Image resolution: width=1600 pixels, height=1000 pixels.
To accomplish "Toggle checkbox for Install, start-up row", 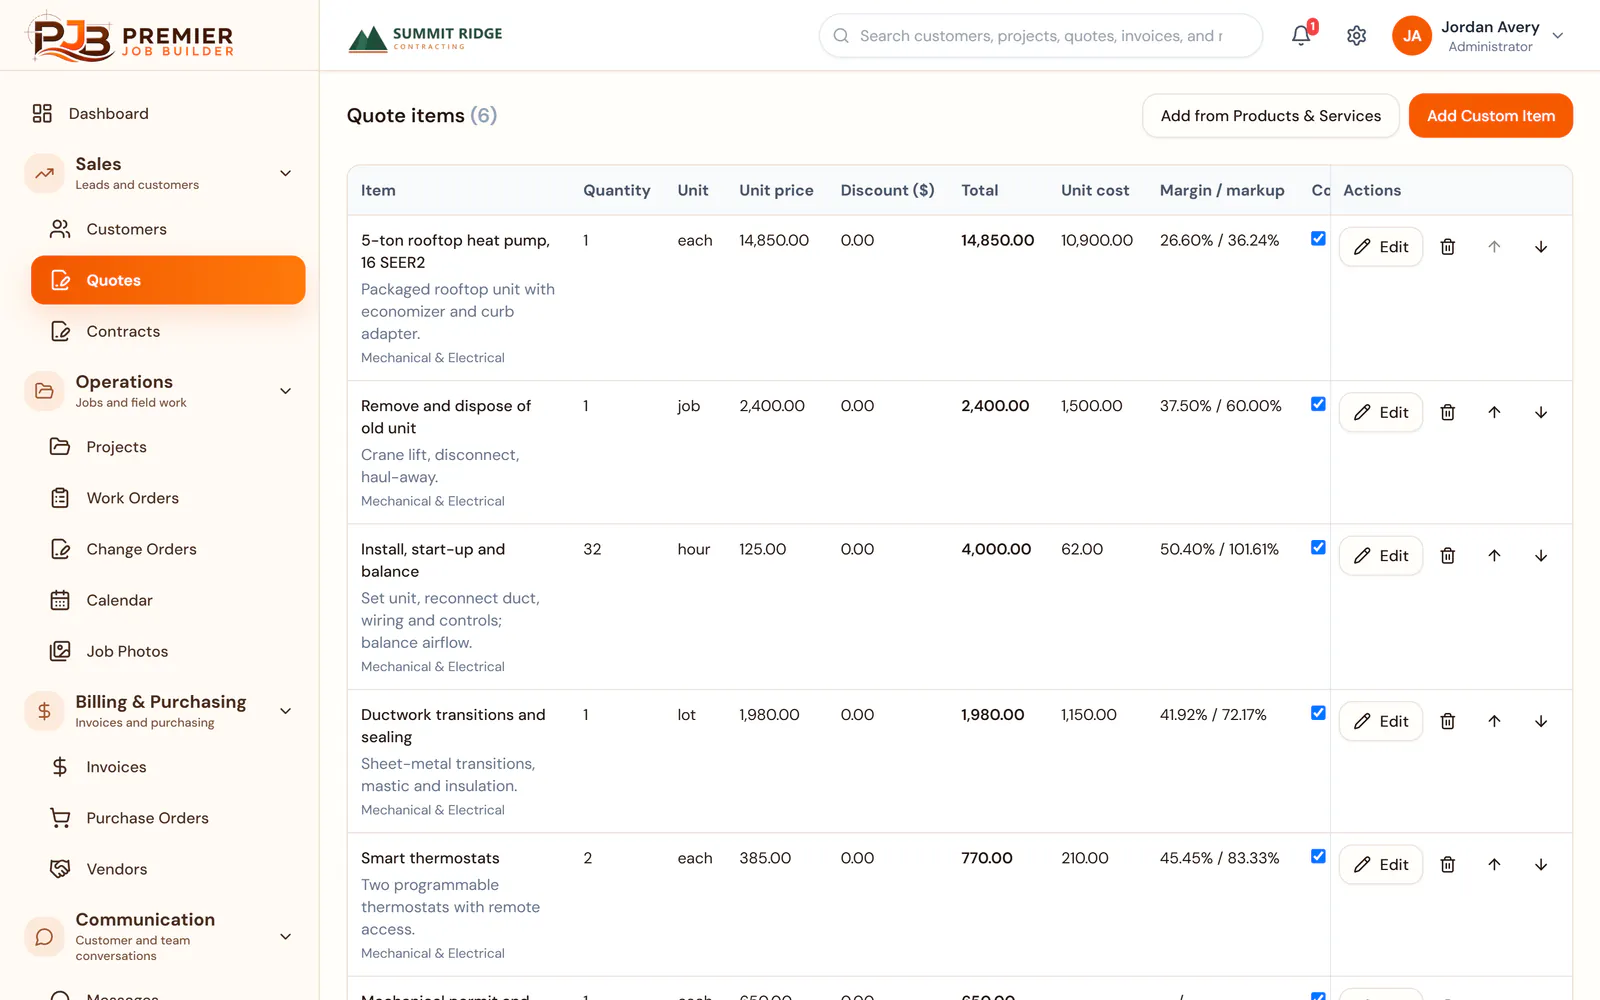I will (x=1318, y=548).
